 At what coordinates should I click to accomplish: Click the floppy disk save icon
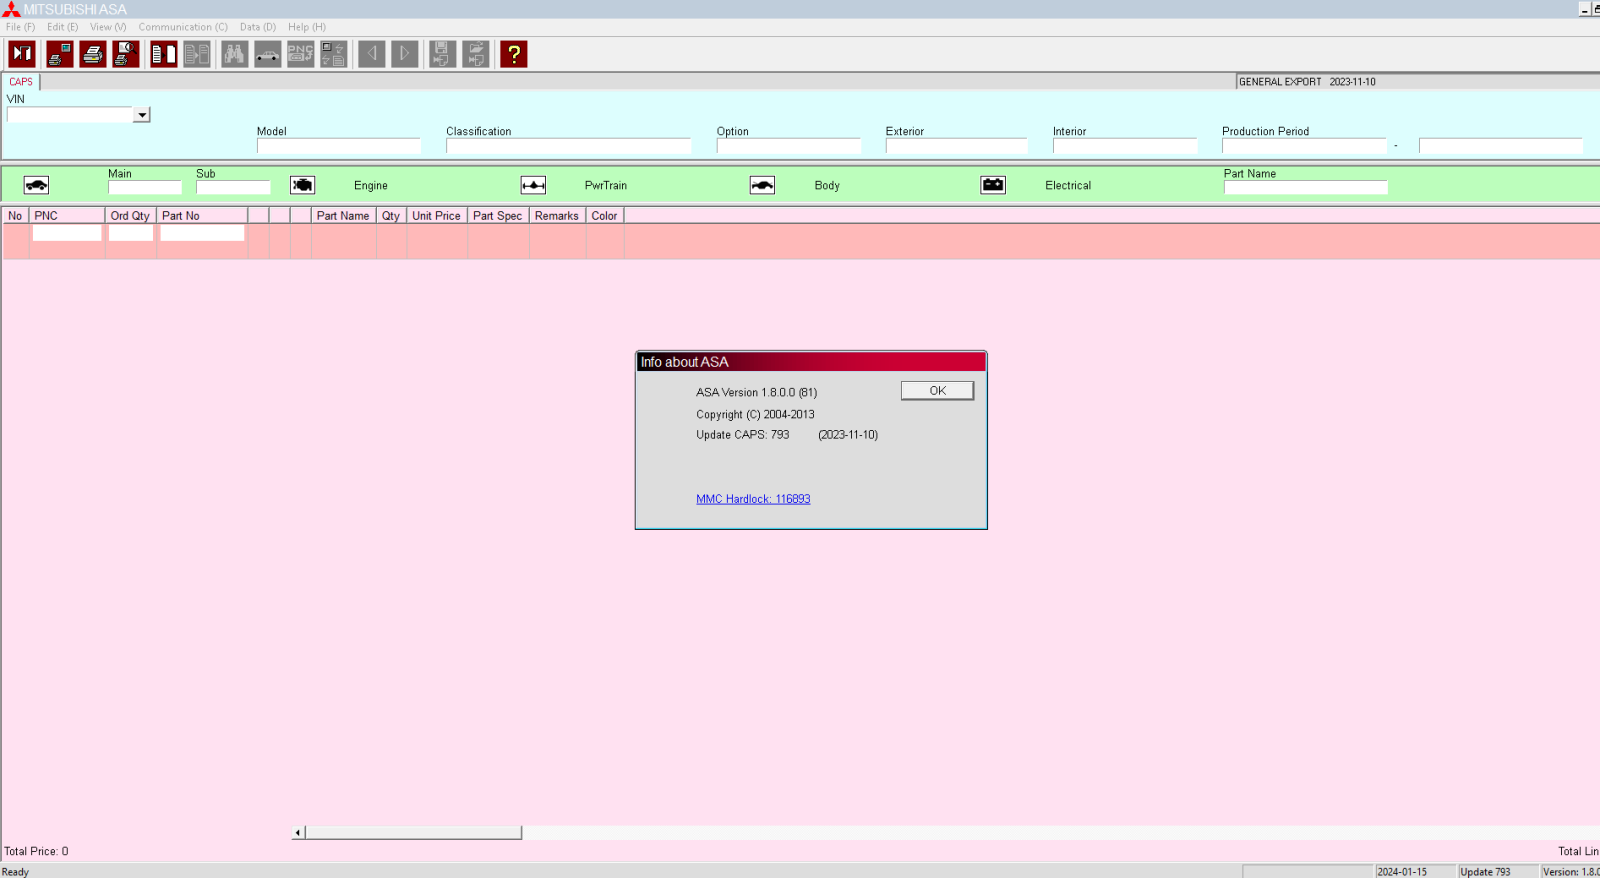(x=443, y=54)
